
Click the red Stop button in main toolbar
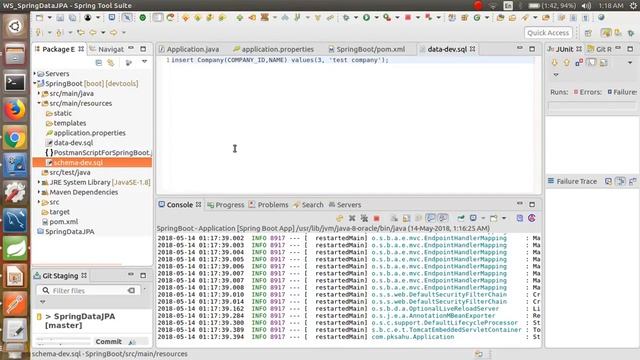coord(407,18)
